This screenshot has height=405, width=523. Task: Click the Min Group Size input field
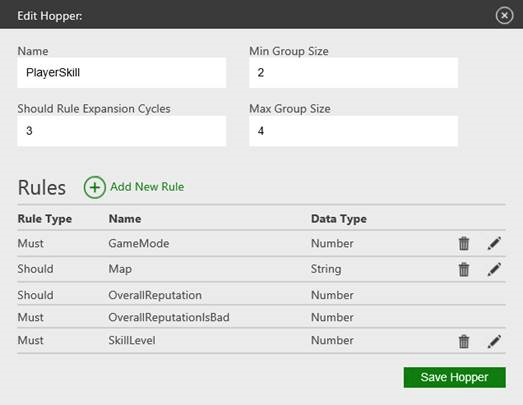point(354,73)
